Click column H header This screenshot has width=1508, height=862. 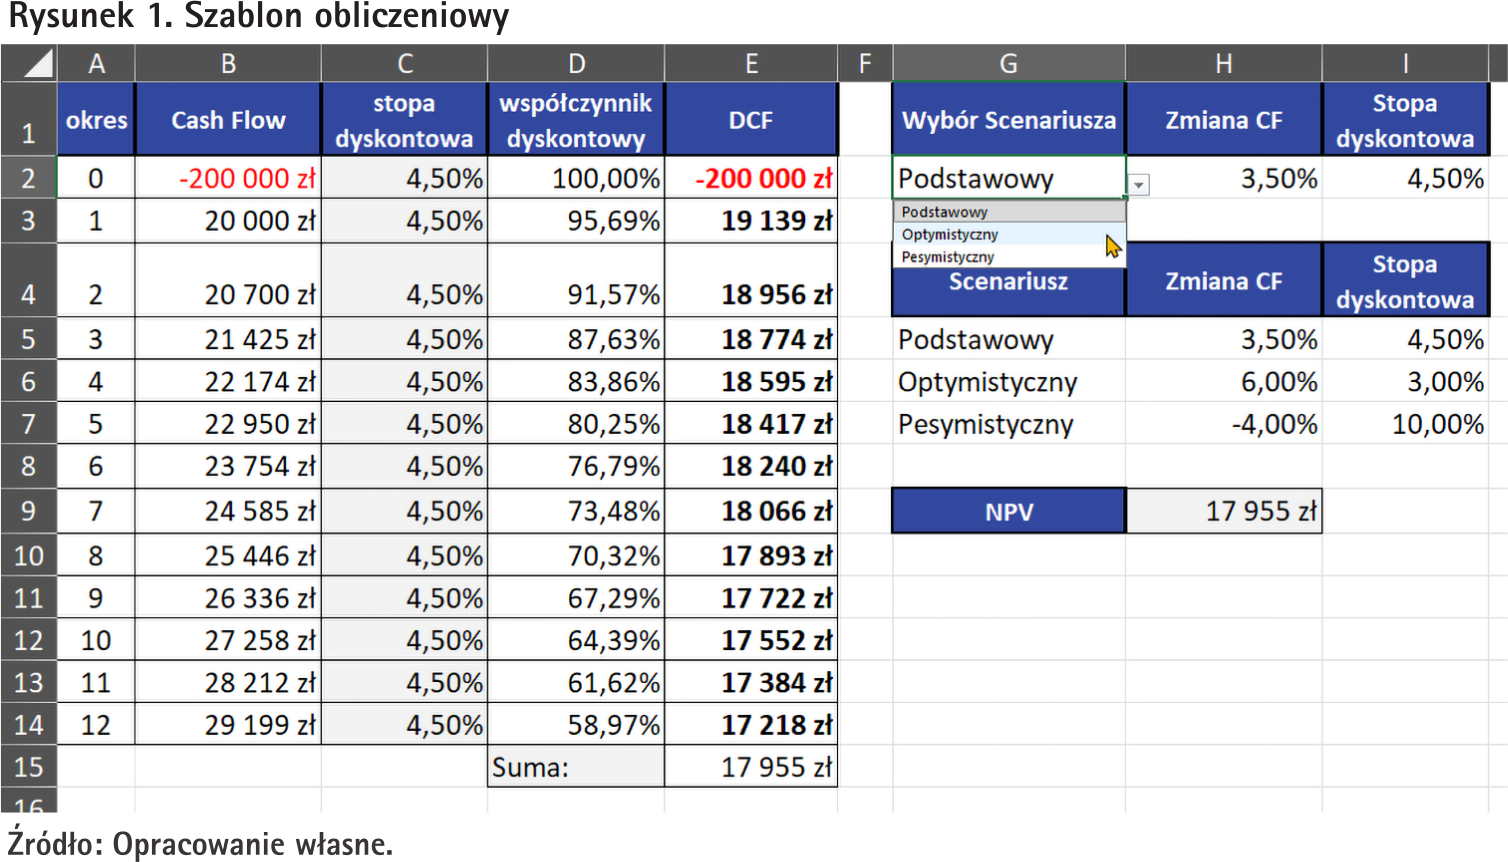pos(1223,64)
